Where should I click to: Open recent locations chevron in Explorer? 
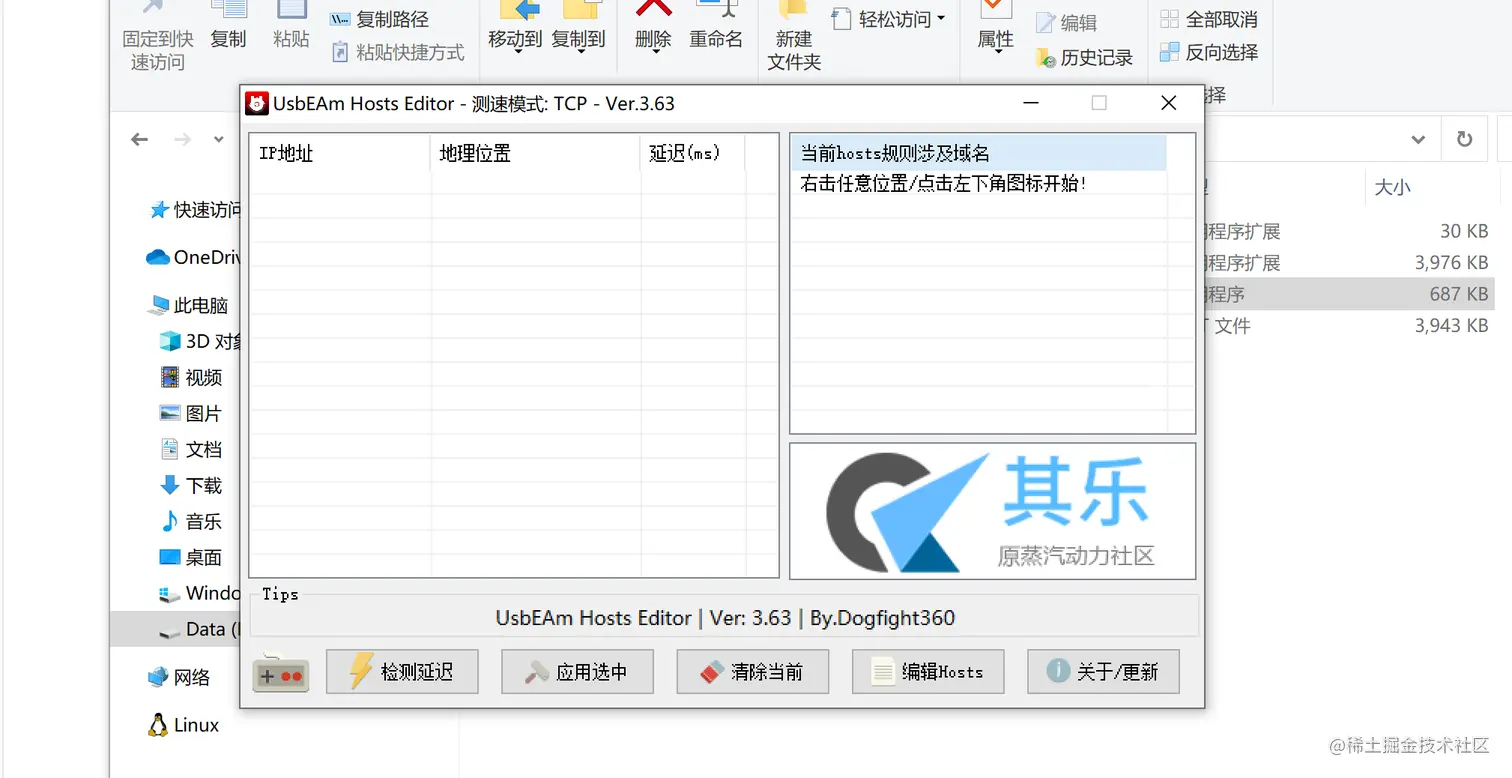coord(219,139)
